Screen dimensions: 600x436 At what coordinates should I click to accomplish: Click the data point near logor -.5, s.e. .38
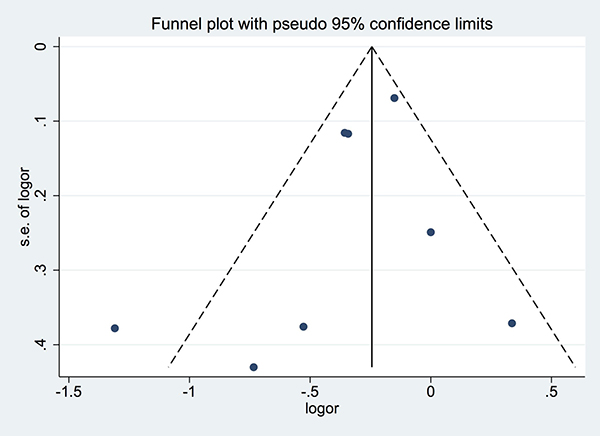pyautogui.click(x=303, y=327)
